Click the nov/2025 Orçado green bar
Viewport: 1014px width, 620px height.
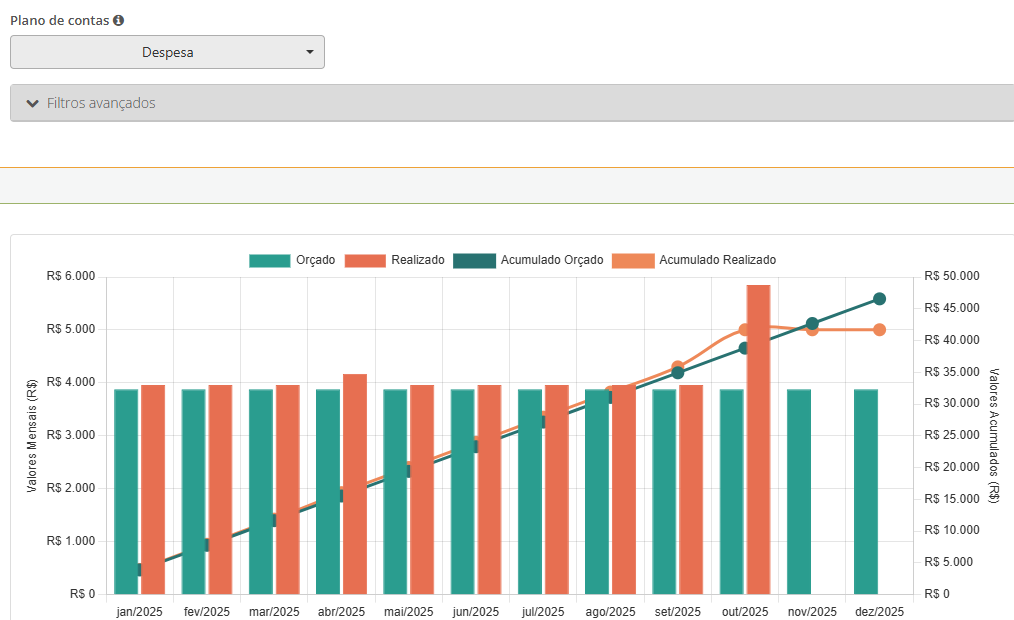tap(799, 492)
